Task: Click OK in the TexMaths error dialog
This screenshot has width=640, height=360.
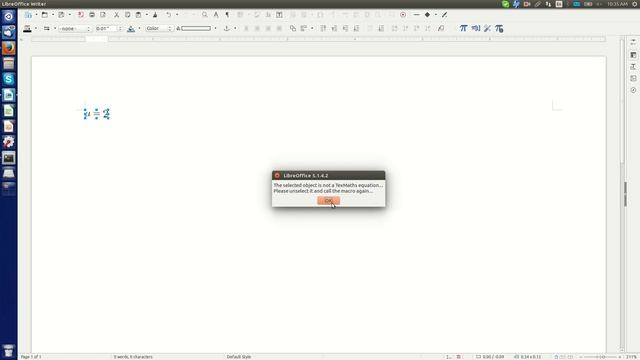Action: click(x=328, y=200)
